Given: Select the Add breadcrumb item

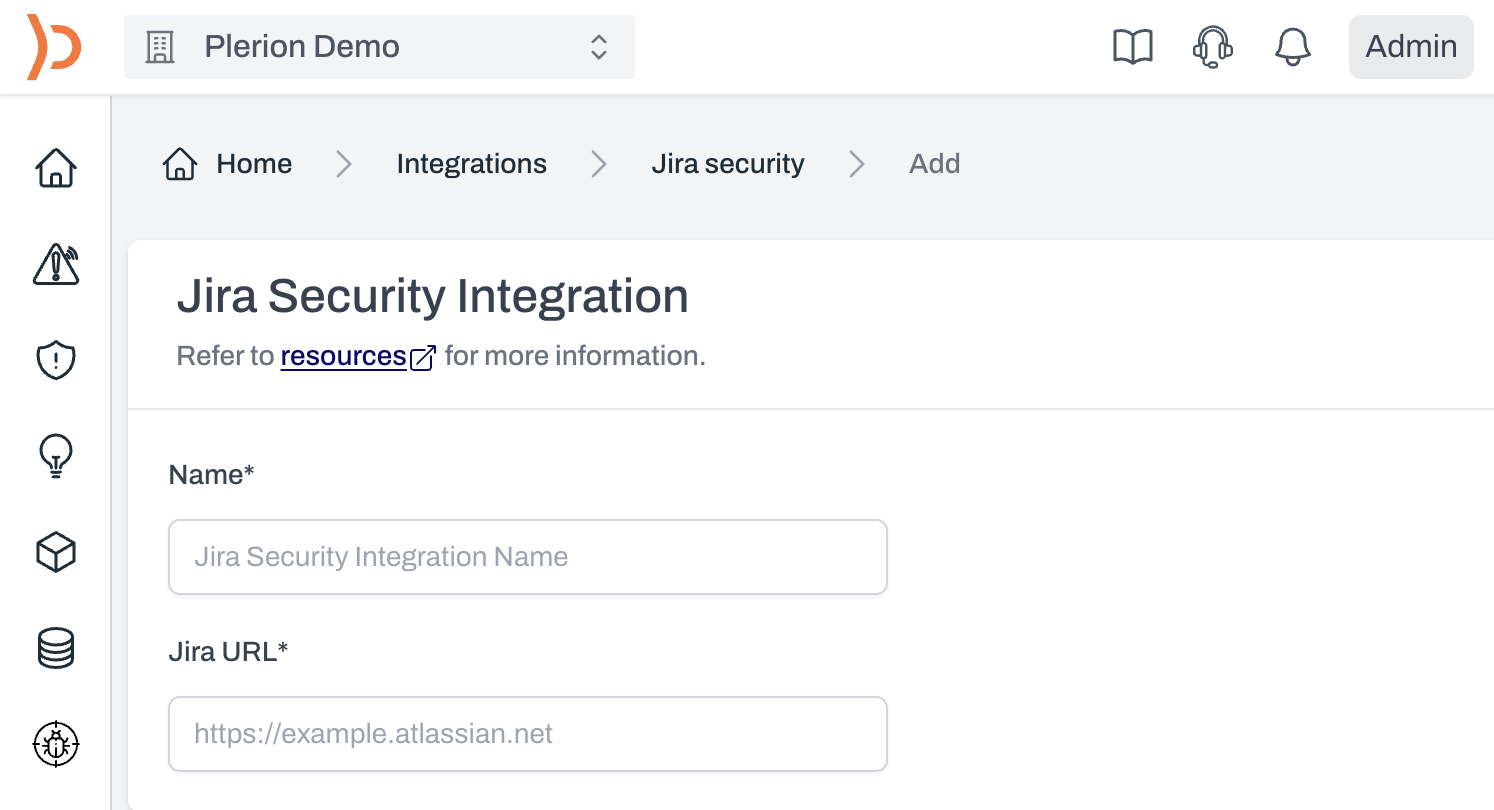Looking at the screenshot, I should (935, 164).
